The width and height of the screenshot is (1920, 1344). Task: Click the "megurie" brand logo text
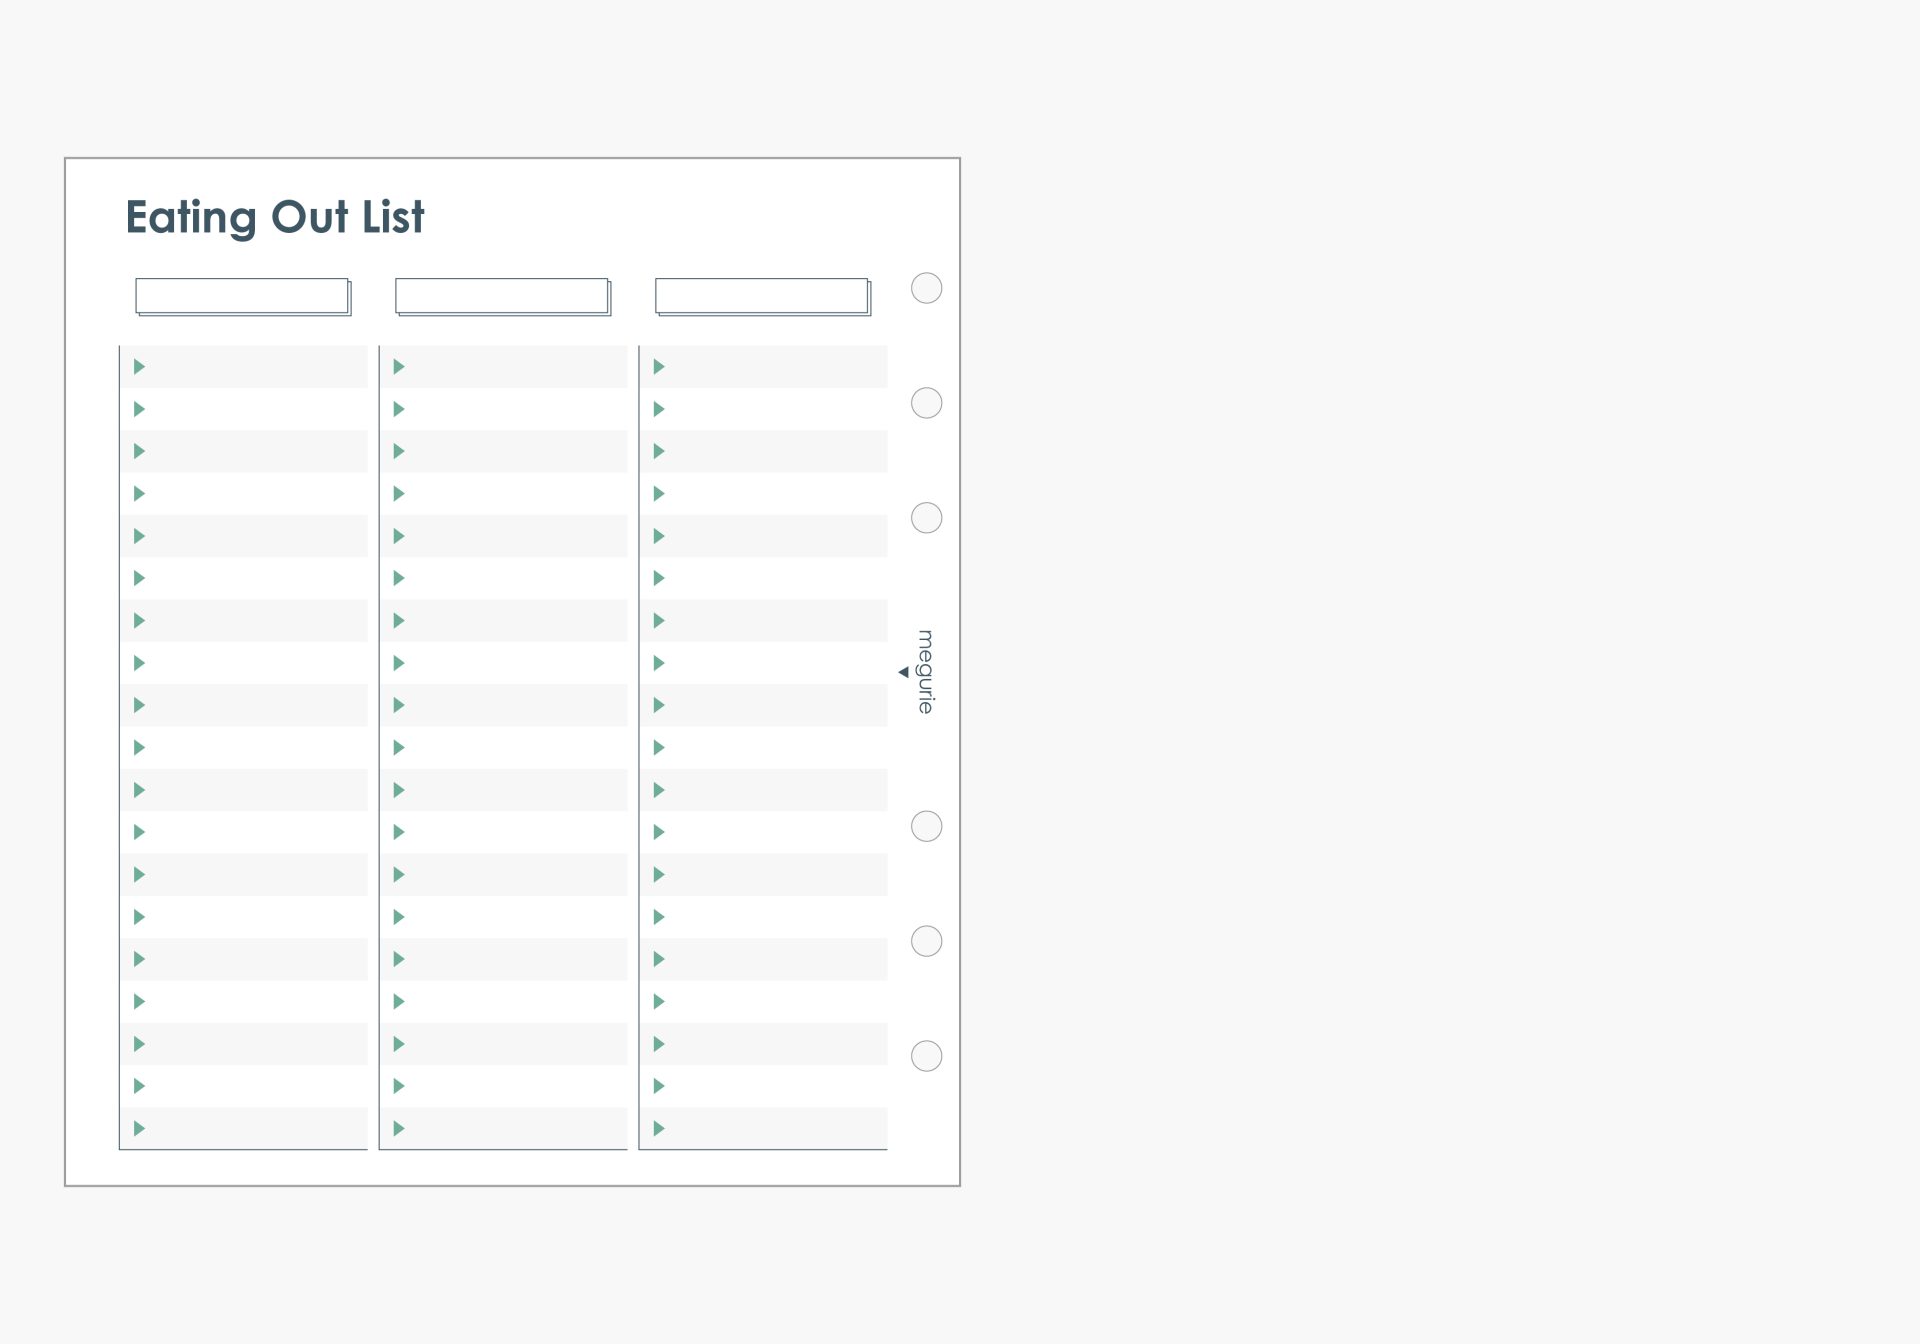pyautogui.click(x=926, y=672)
